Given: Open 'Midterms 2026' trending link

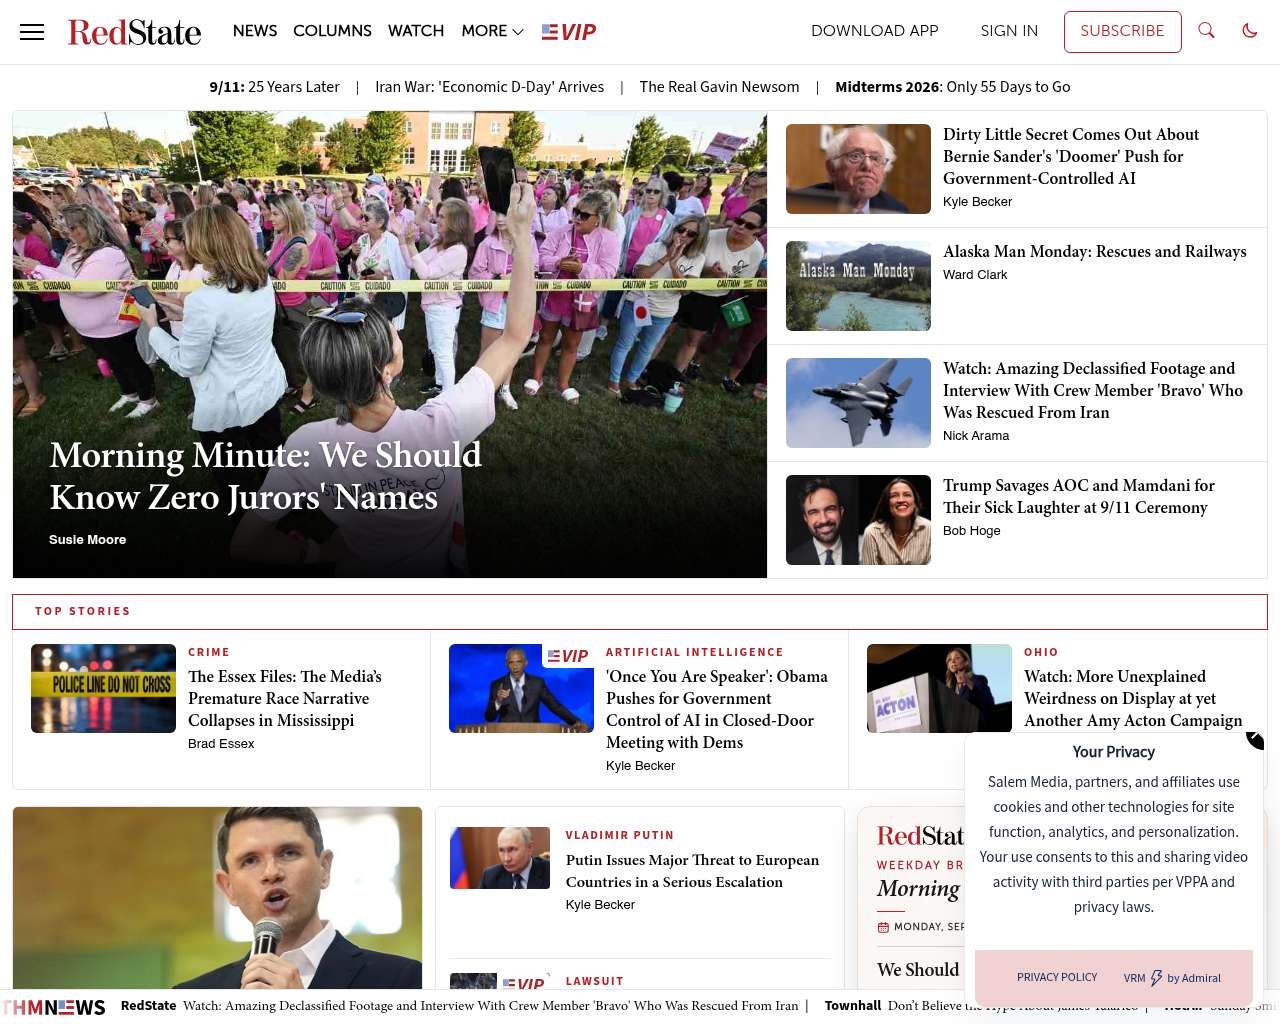Looking at the screenshot, I should pos(953,87).
